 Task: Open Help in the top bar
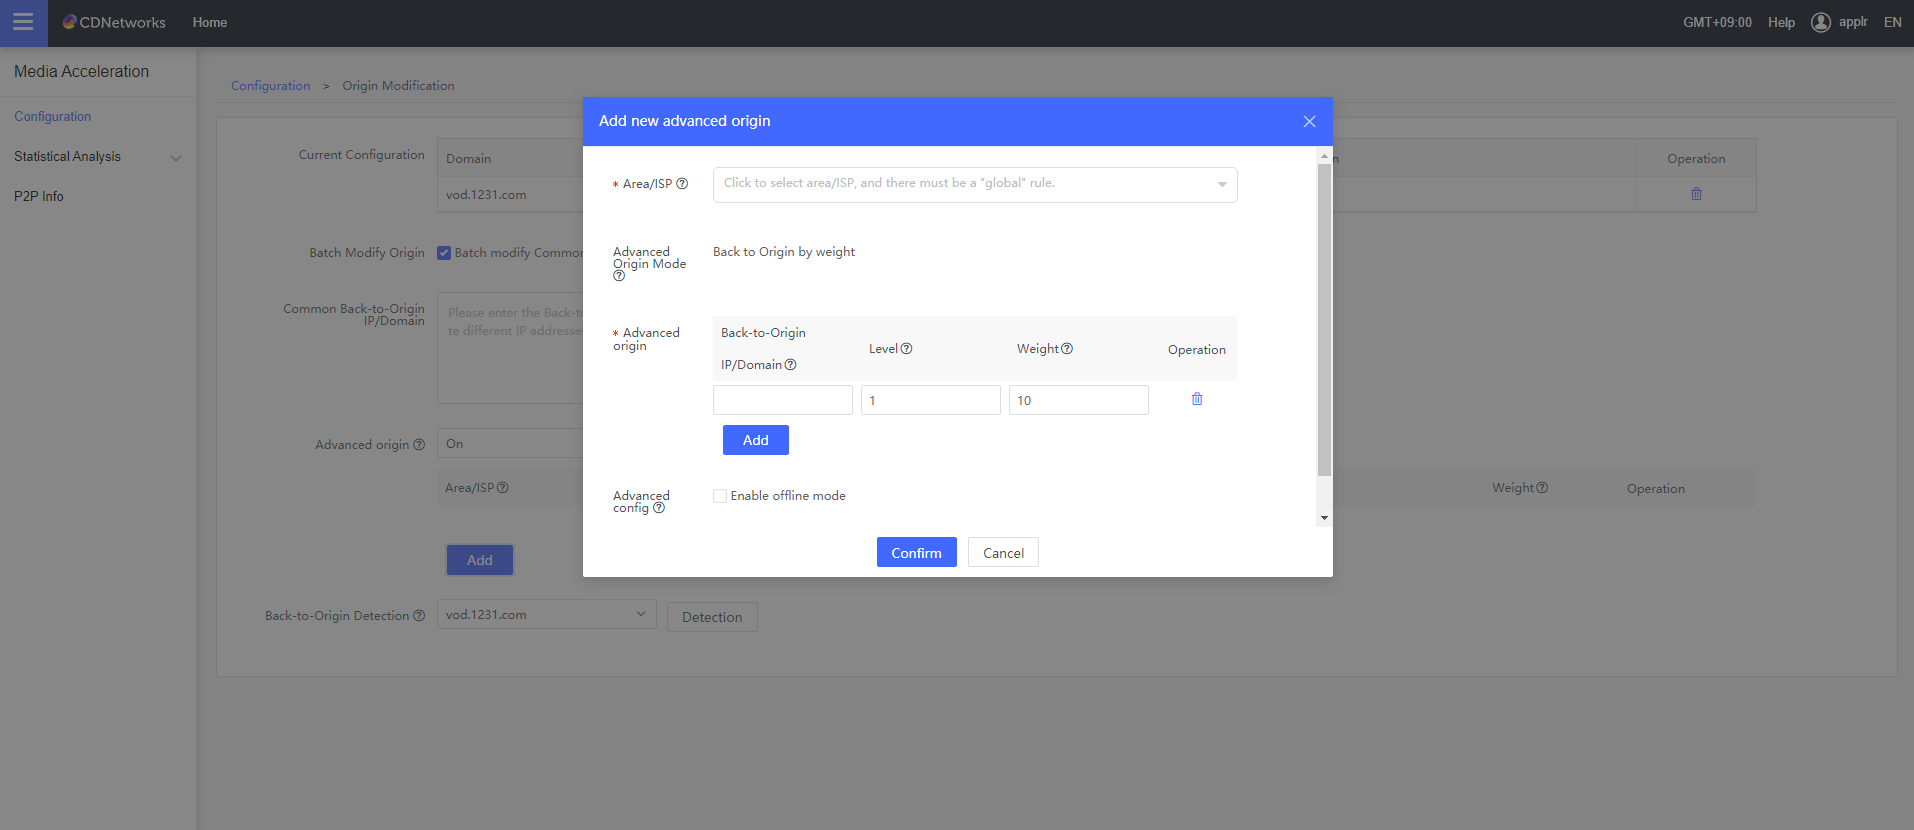pos(1780,22)
